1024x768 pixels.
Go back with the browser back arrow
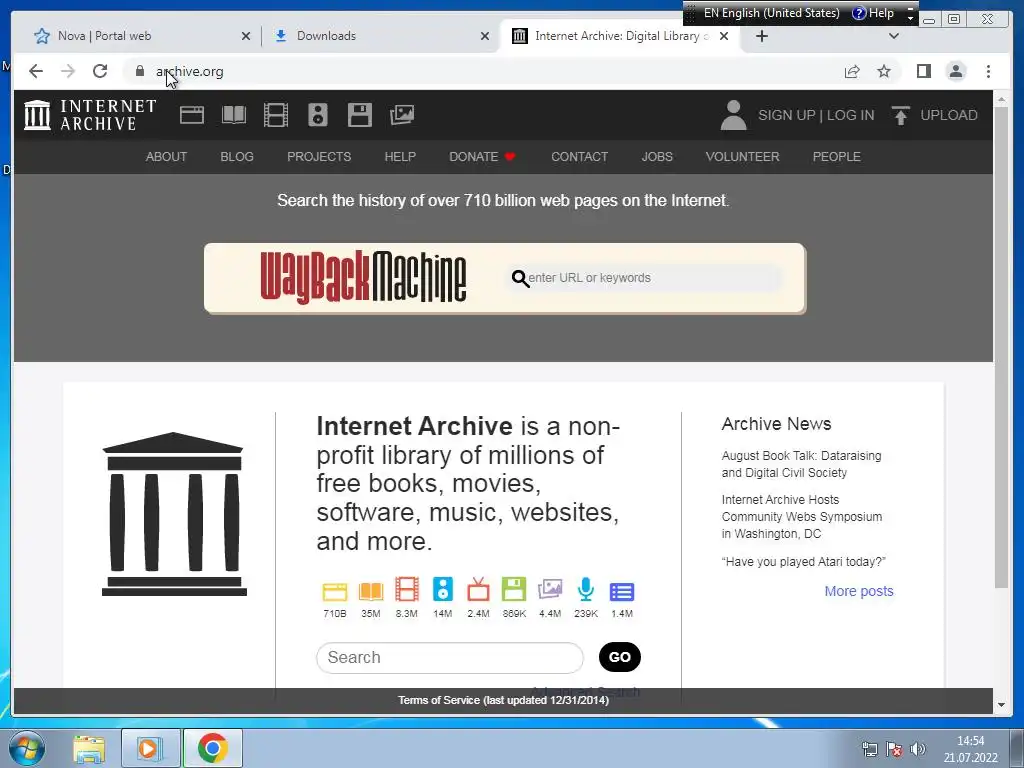tap(36, 71)
